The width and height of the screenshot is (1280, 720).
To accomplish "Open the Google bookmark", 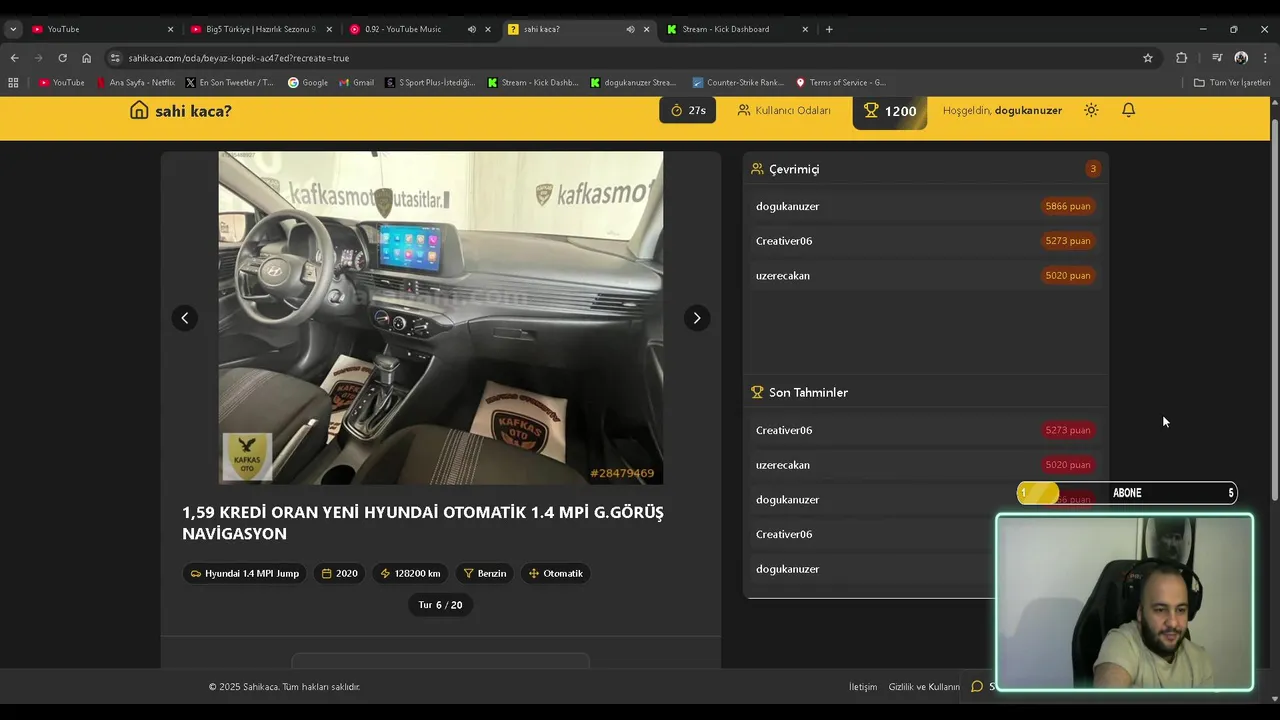I will tap(308, 83).
